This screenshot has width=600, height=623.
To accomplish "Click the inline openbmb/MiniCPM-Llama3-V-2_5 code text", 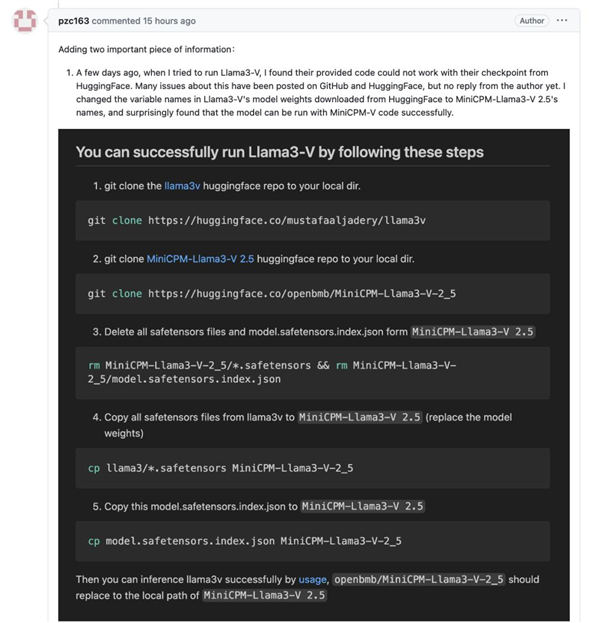I will click(419, 579).
